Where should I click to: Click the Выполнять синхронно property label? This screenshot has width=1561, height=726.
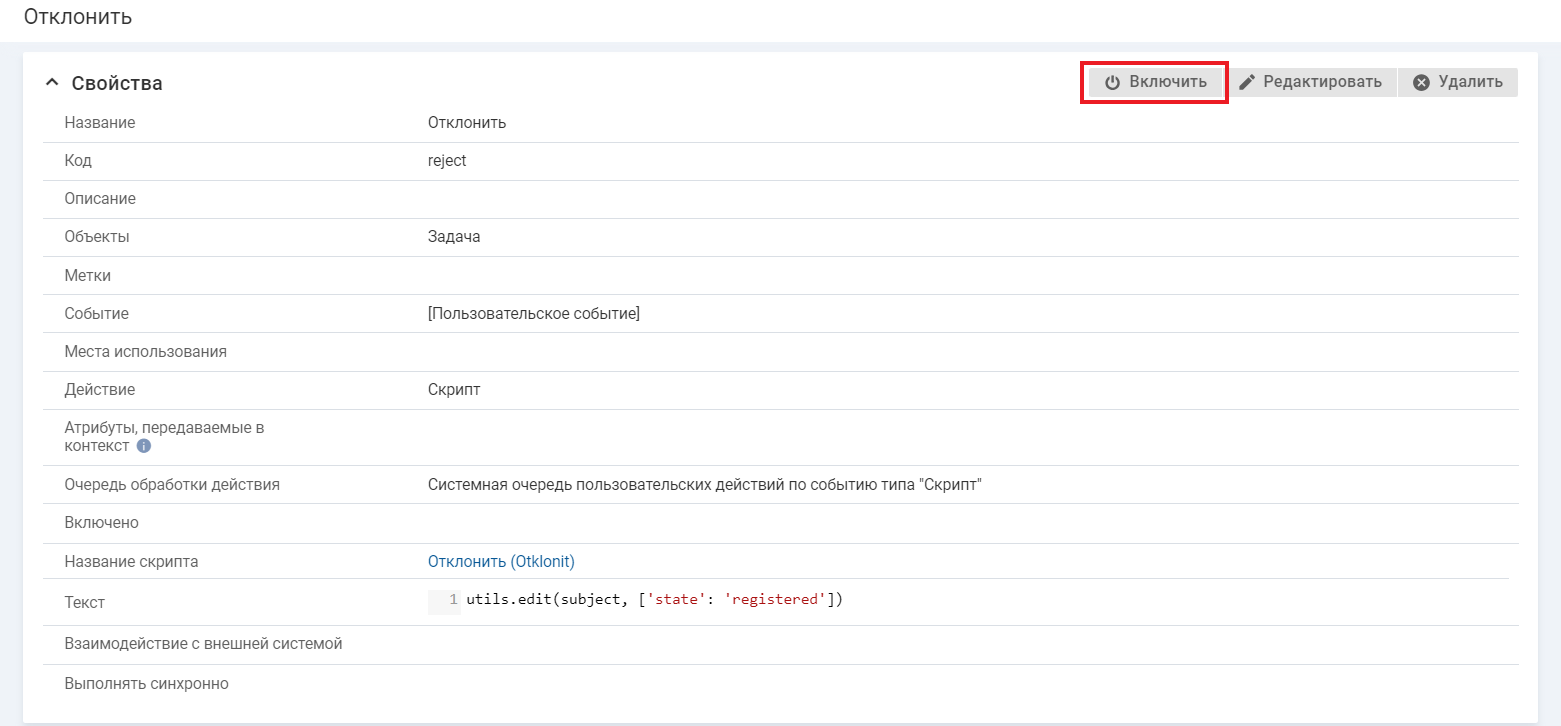(146, 684)
